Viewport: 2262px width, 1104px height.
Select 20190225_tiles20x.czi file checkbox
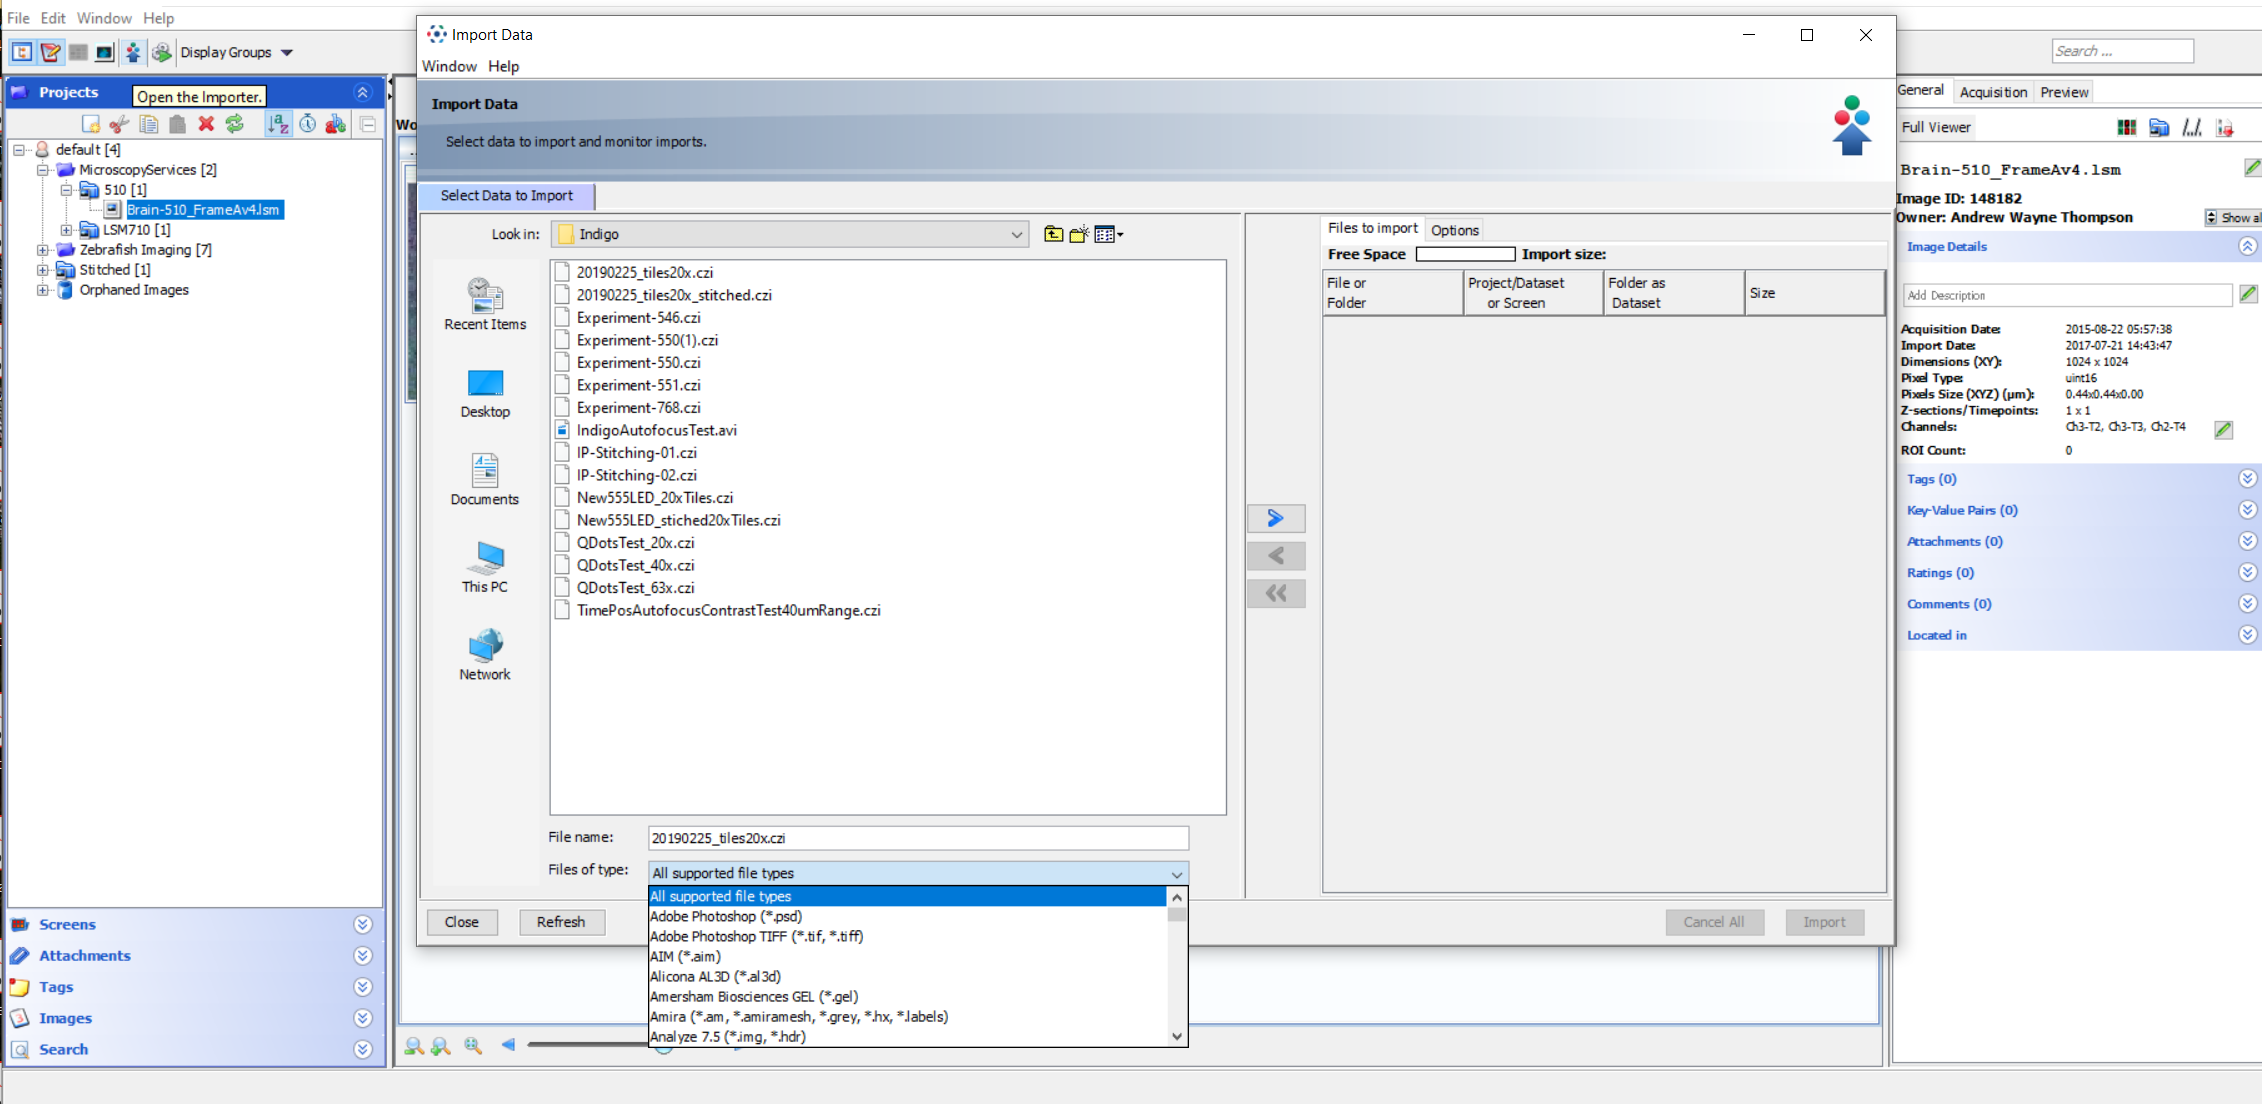click(561, 271)
